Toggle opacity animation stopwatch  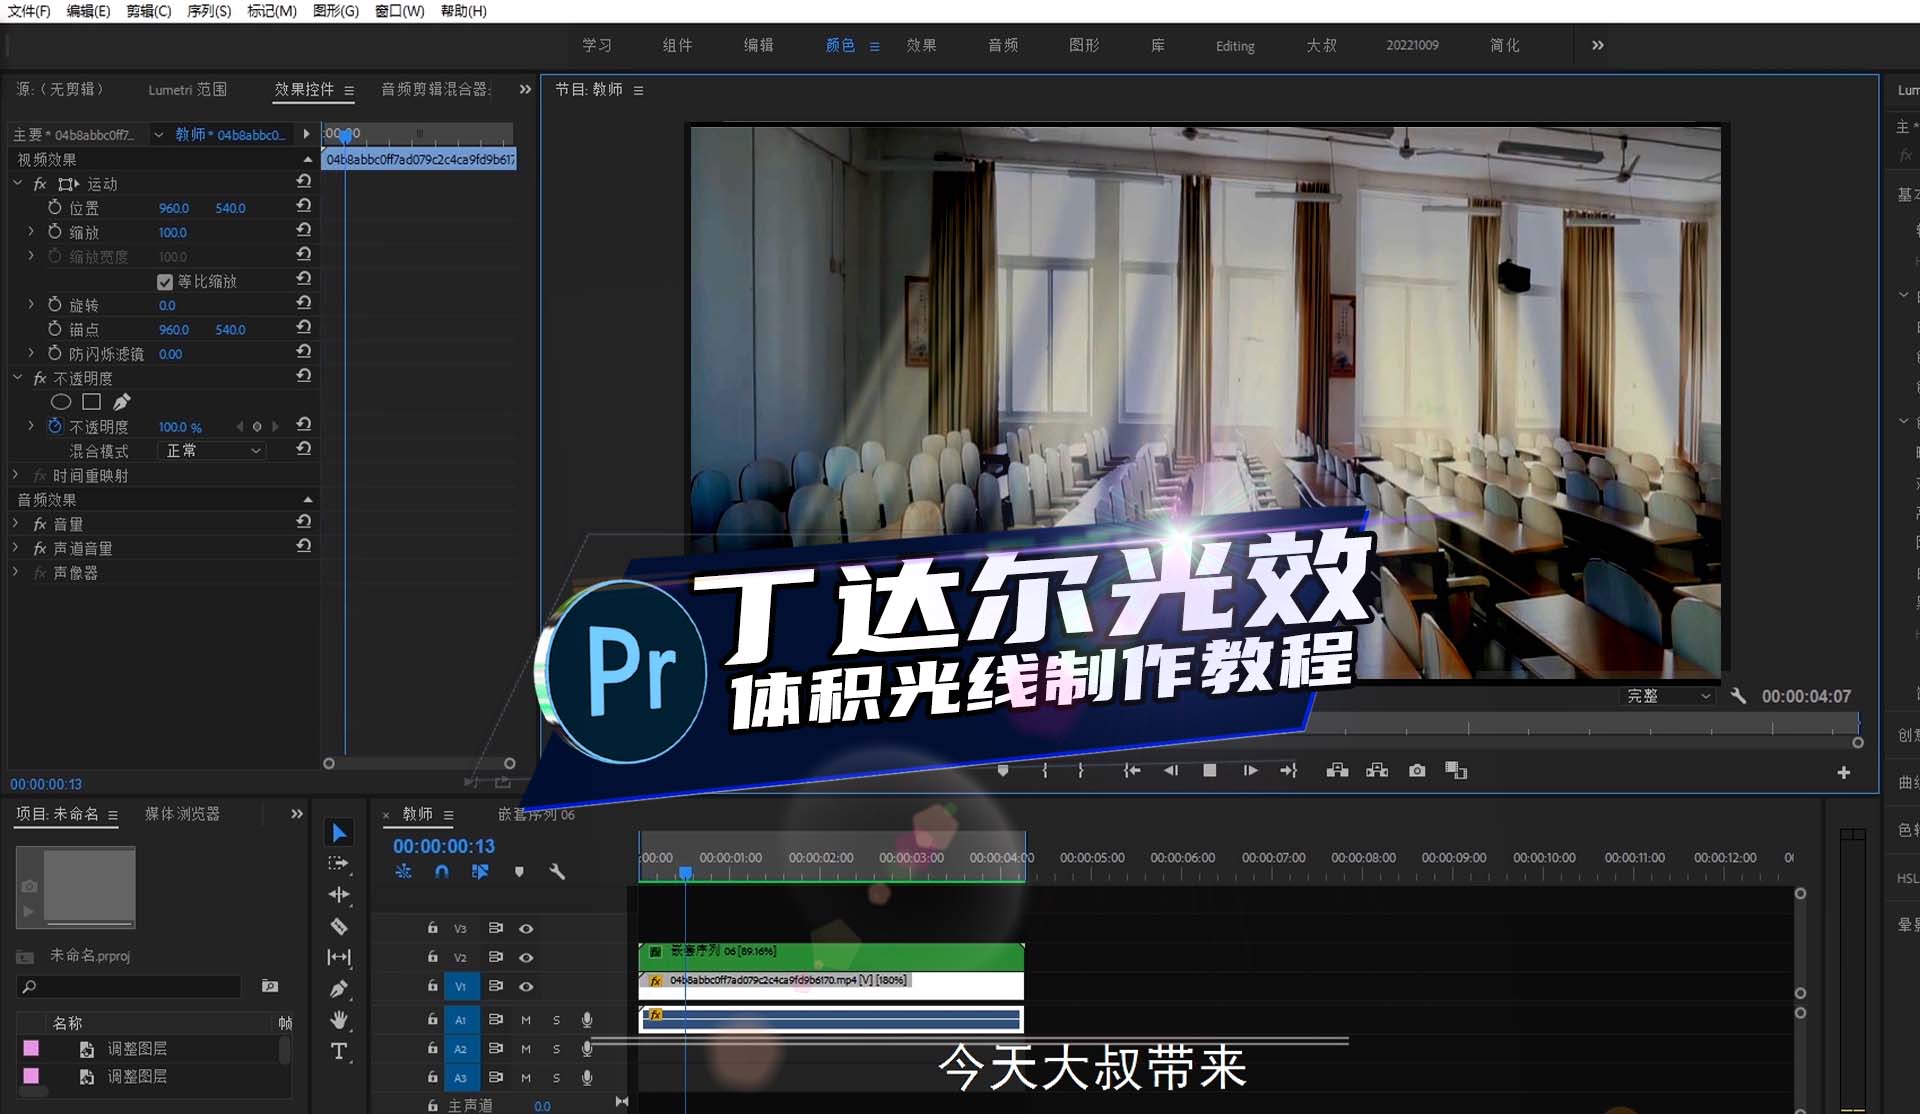click(55, 426)
